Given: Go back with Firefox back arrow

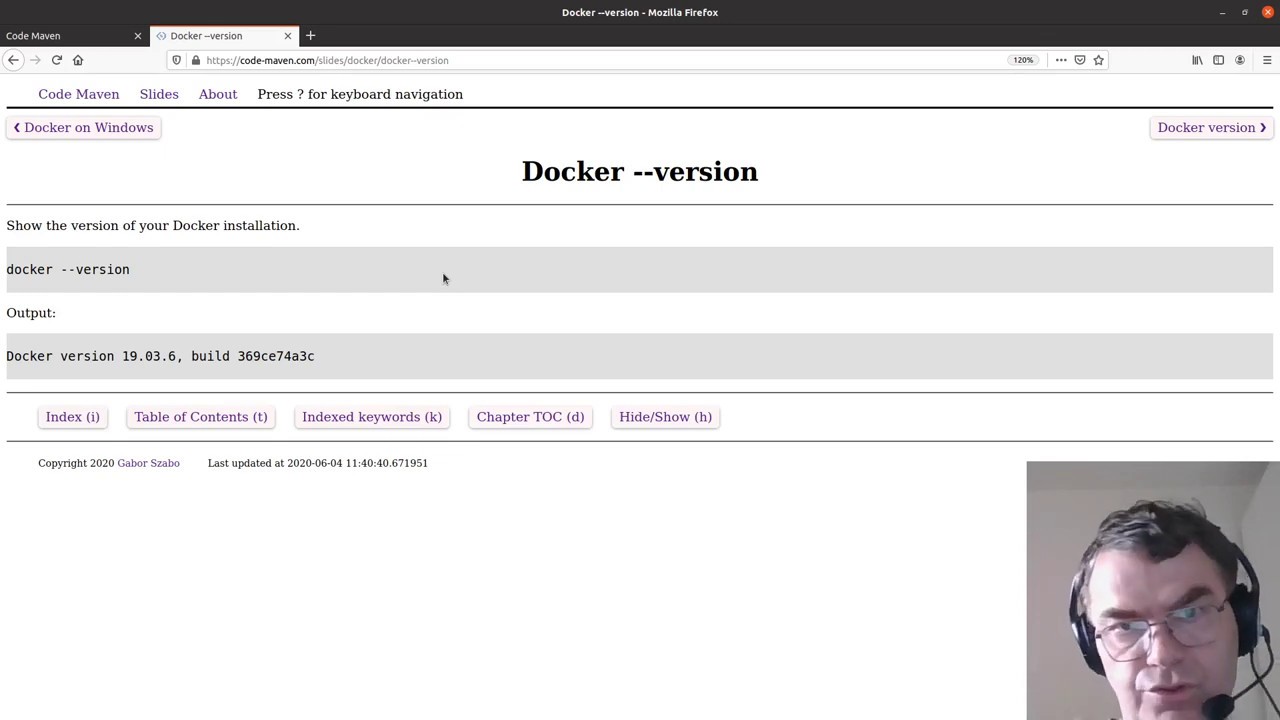Looking at the screenshot, I should (13, 60).
